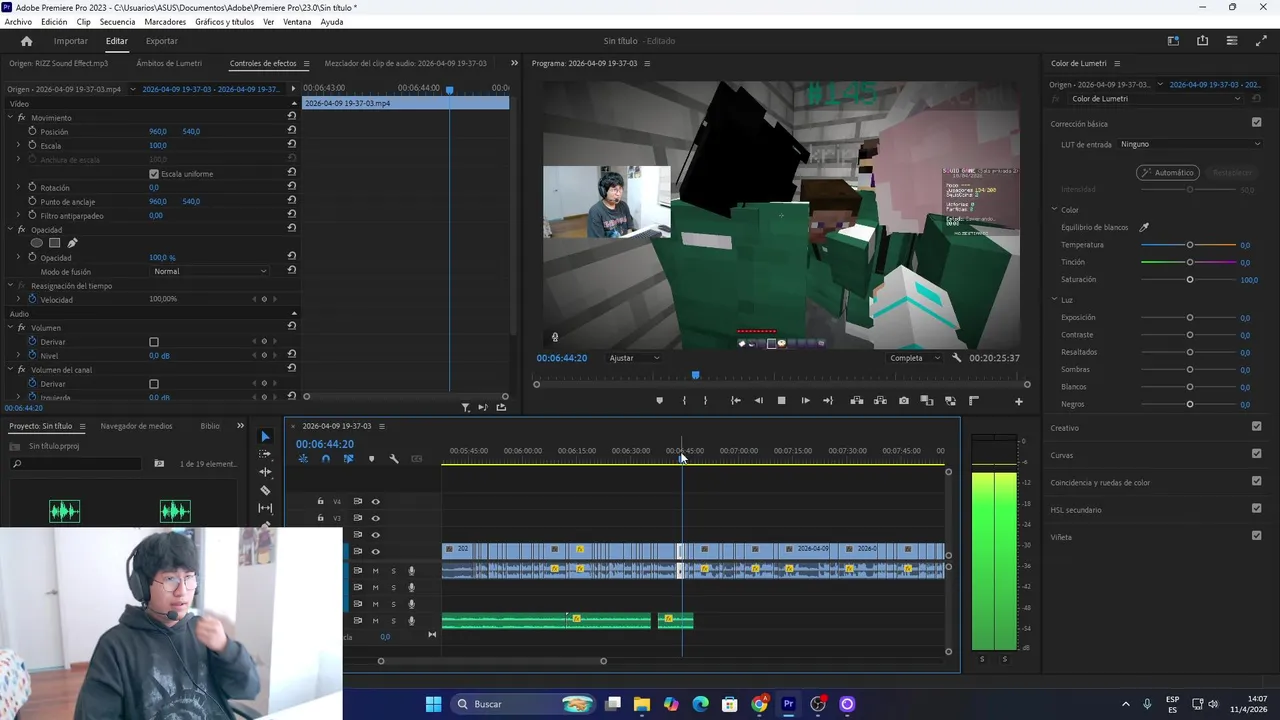1280x720 pixels.
Task: Open timeline display settings wrench
Action: [x=394, y=459]
